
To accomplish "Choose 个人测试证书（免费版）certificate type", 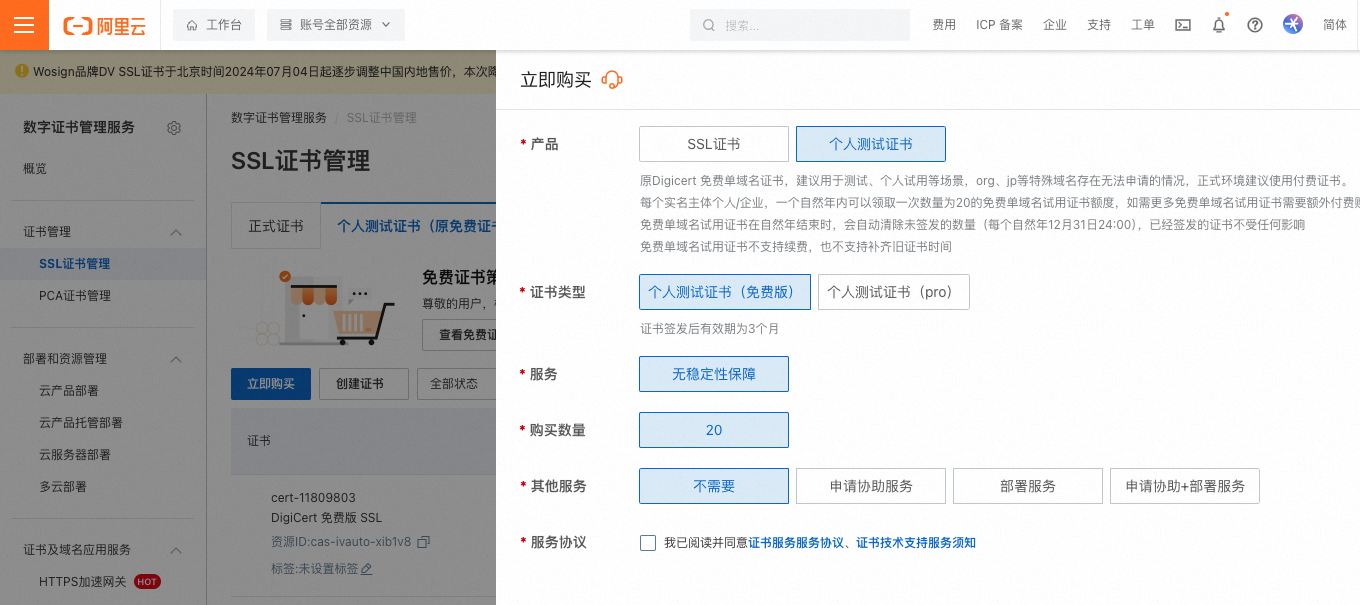I will click(725, 292).
